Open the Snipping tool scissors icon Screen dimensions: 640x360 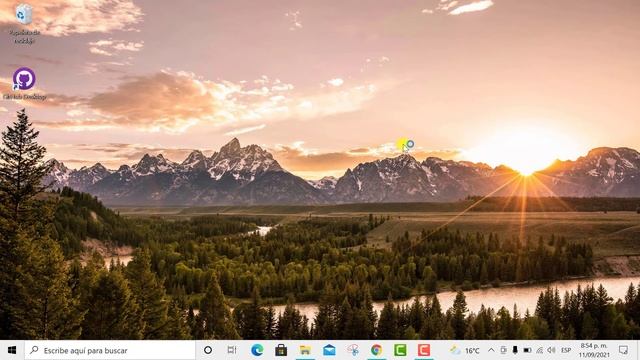click(x=353, y=350)
